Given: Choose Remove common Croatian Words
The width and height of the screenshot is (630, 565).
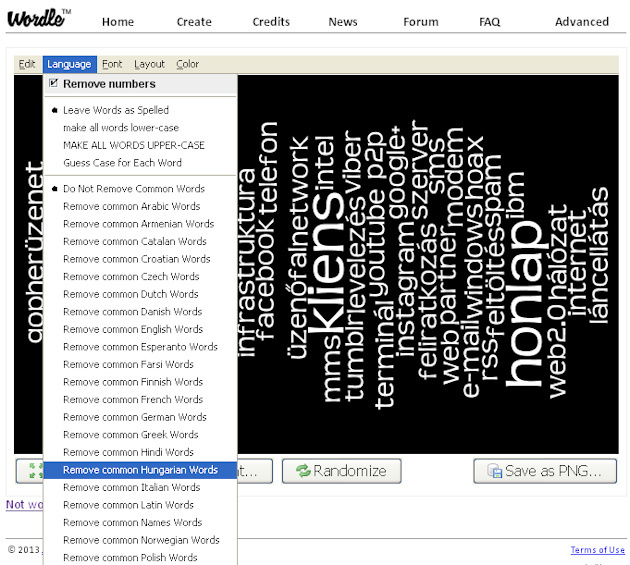Looking at the screenshot, I should [140, 259].
